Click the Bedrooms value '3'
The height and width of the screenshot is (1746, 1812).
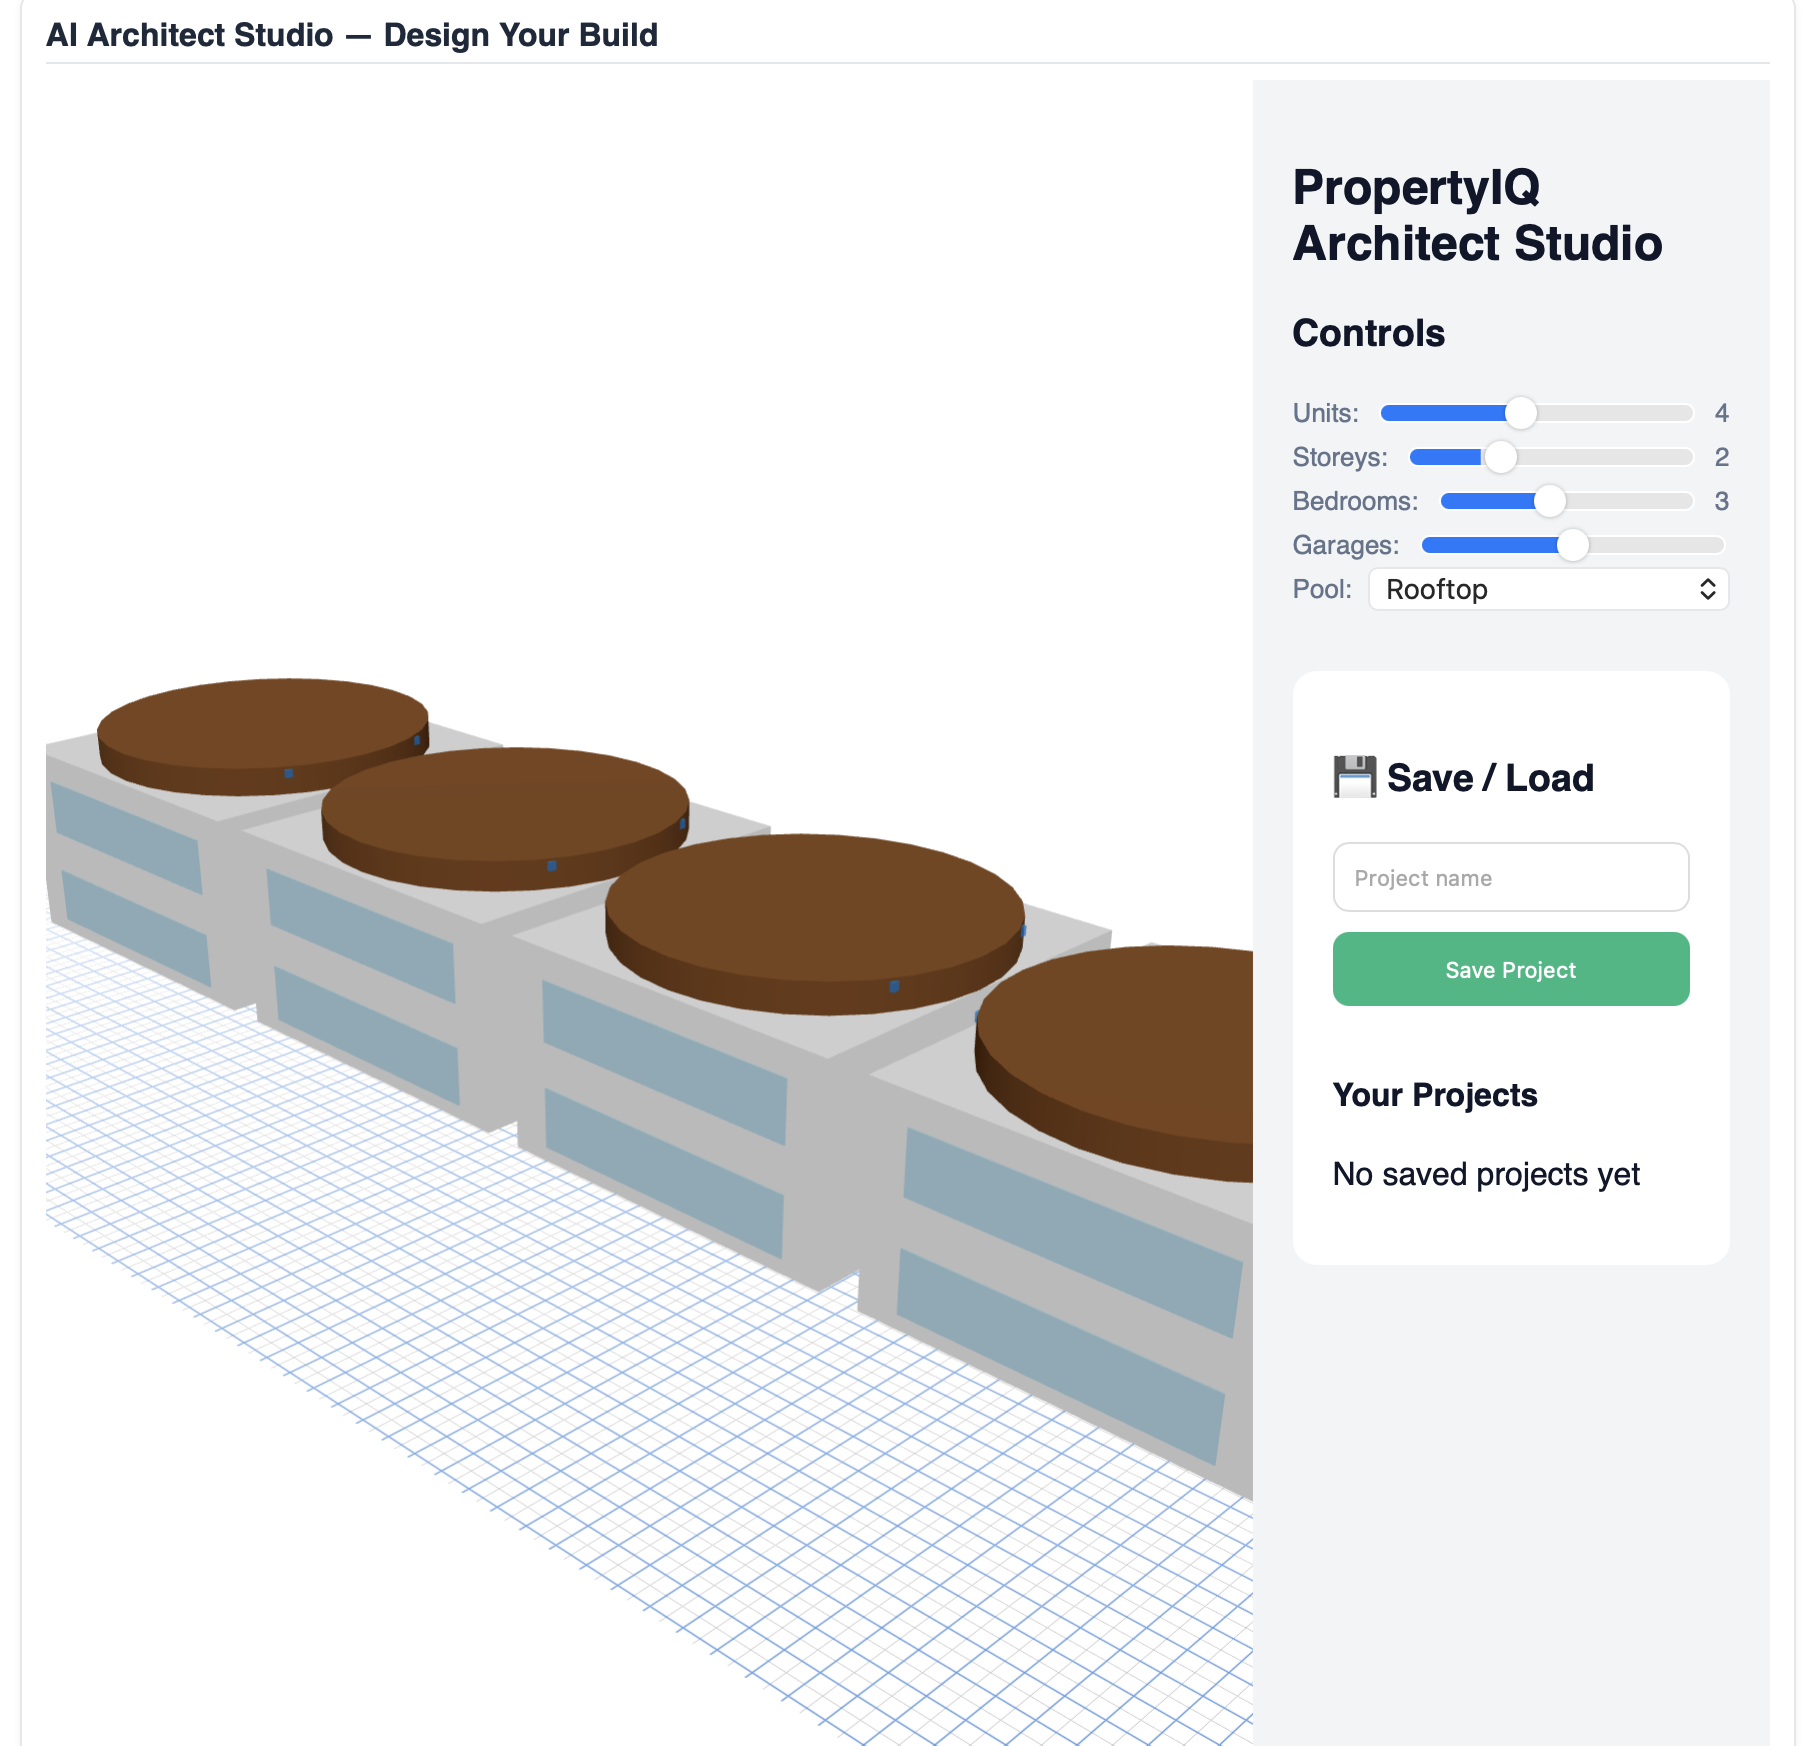1721,501
